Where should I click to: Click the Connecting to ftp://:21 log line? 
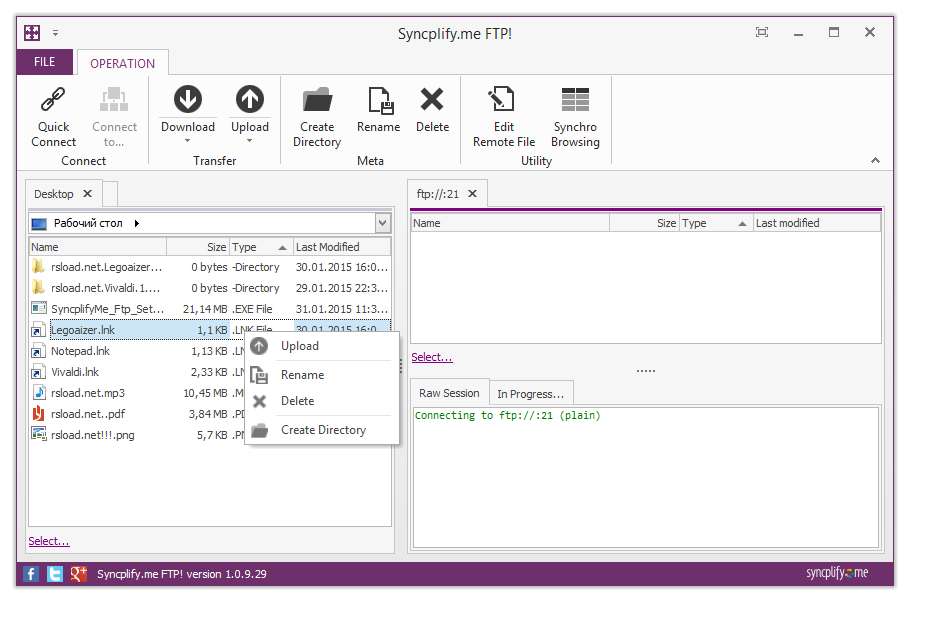507,415
